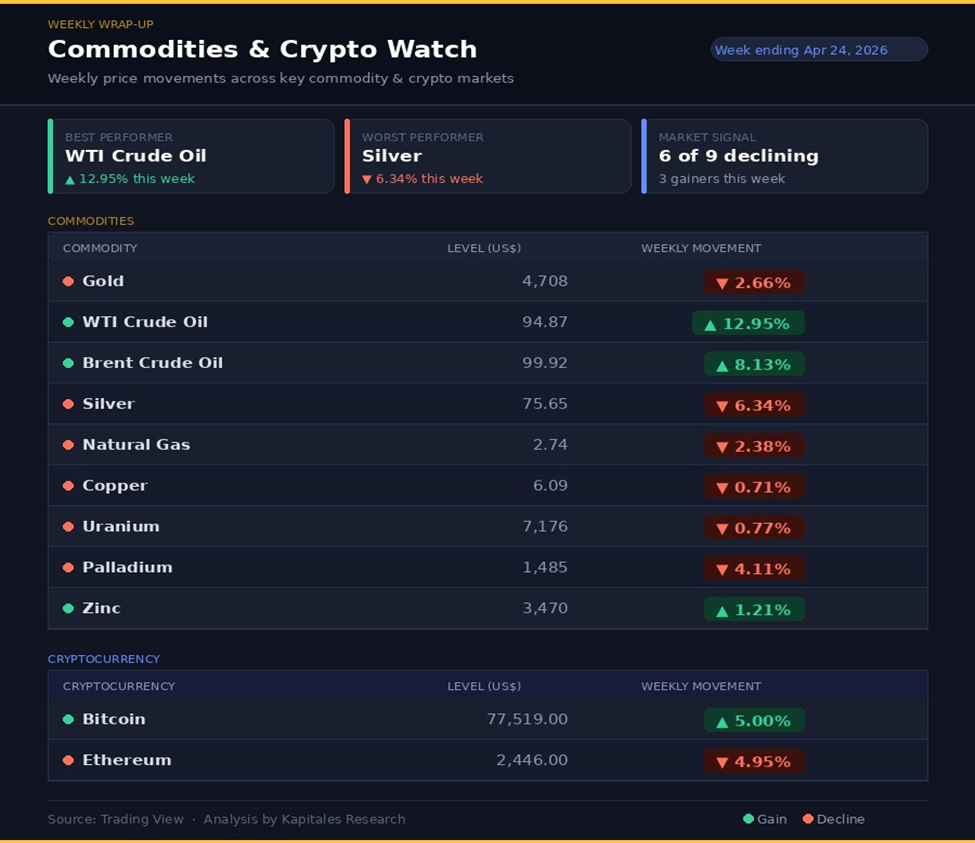Open the Market Signal 6 of 9 declining card
Image resolution: width=975 pixels, height=843 pixels.
(x=785, y=156)
